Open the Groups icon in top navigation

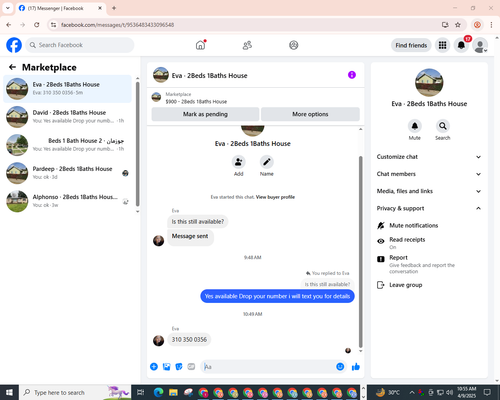[294, 45]
